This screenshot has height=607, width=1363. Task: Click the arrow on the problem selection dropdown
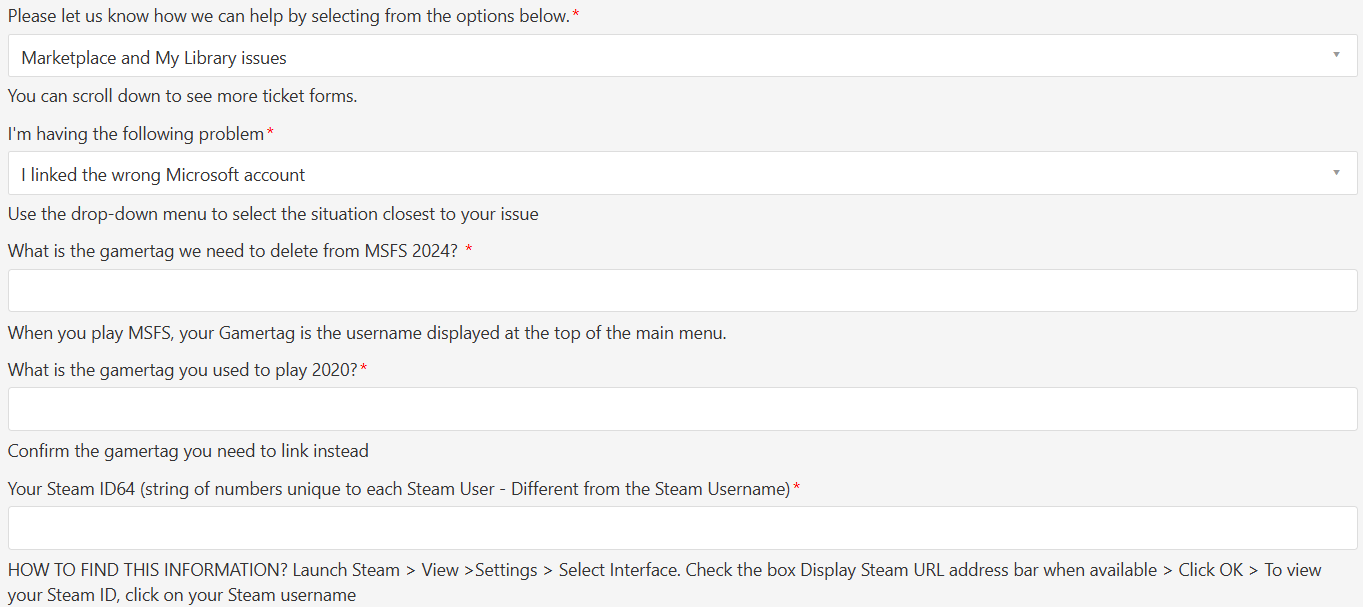pos(1336,173)
